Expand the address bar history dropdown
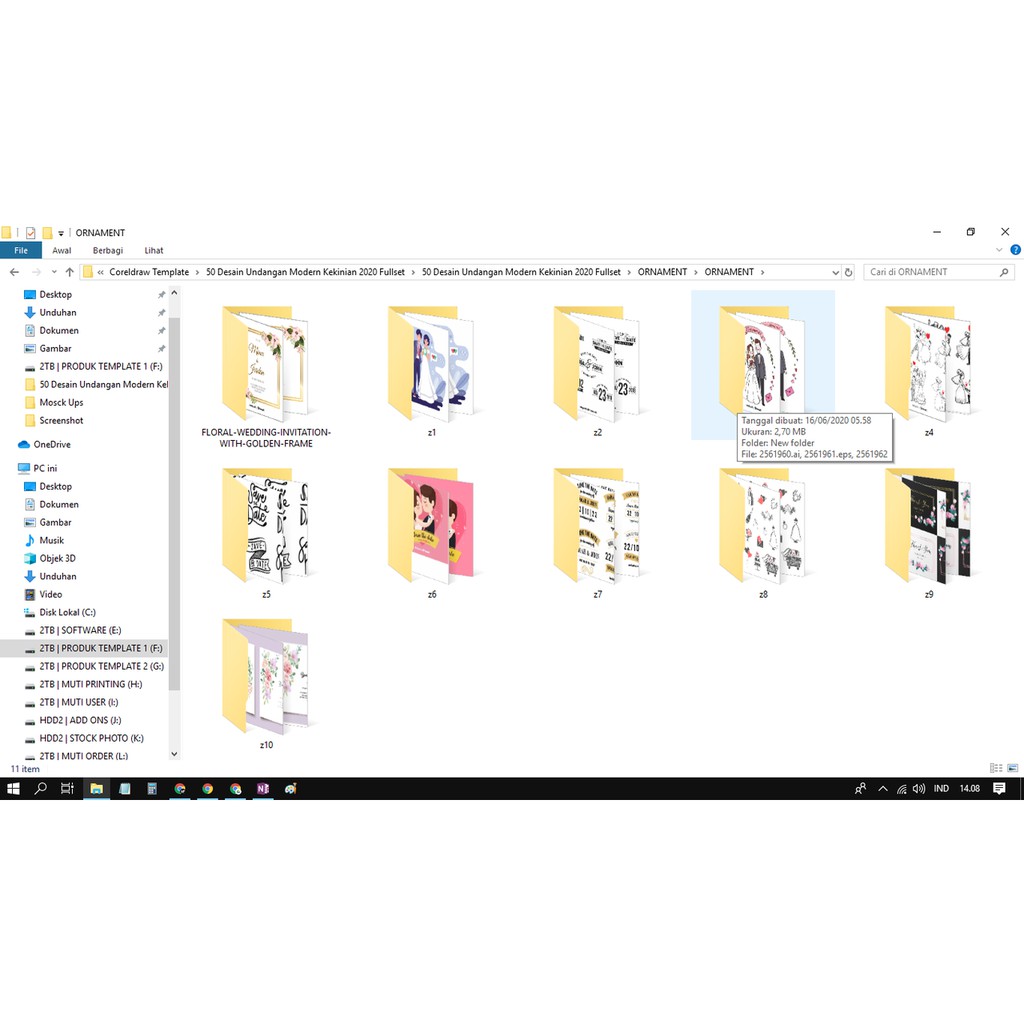Image resolution: width=1024 pixels, height=1024 pixels. [835, 272]
